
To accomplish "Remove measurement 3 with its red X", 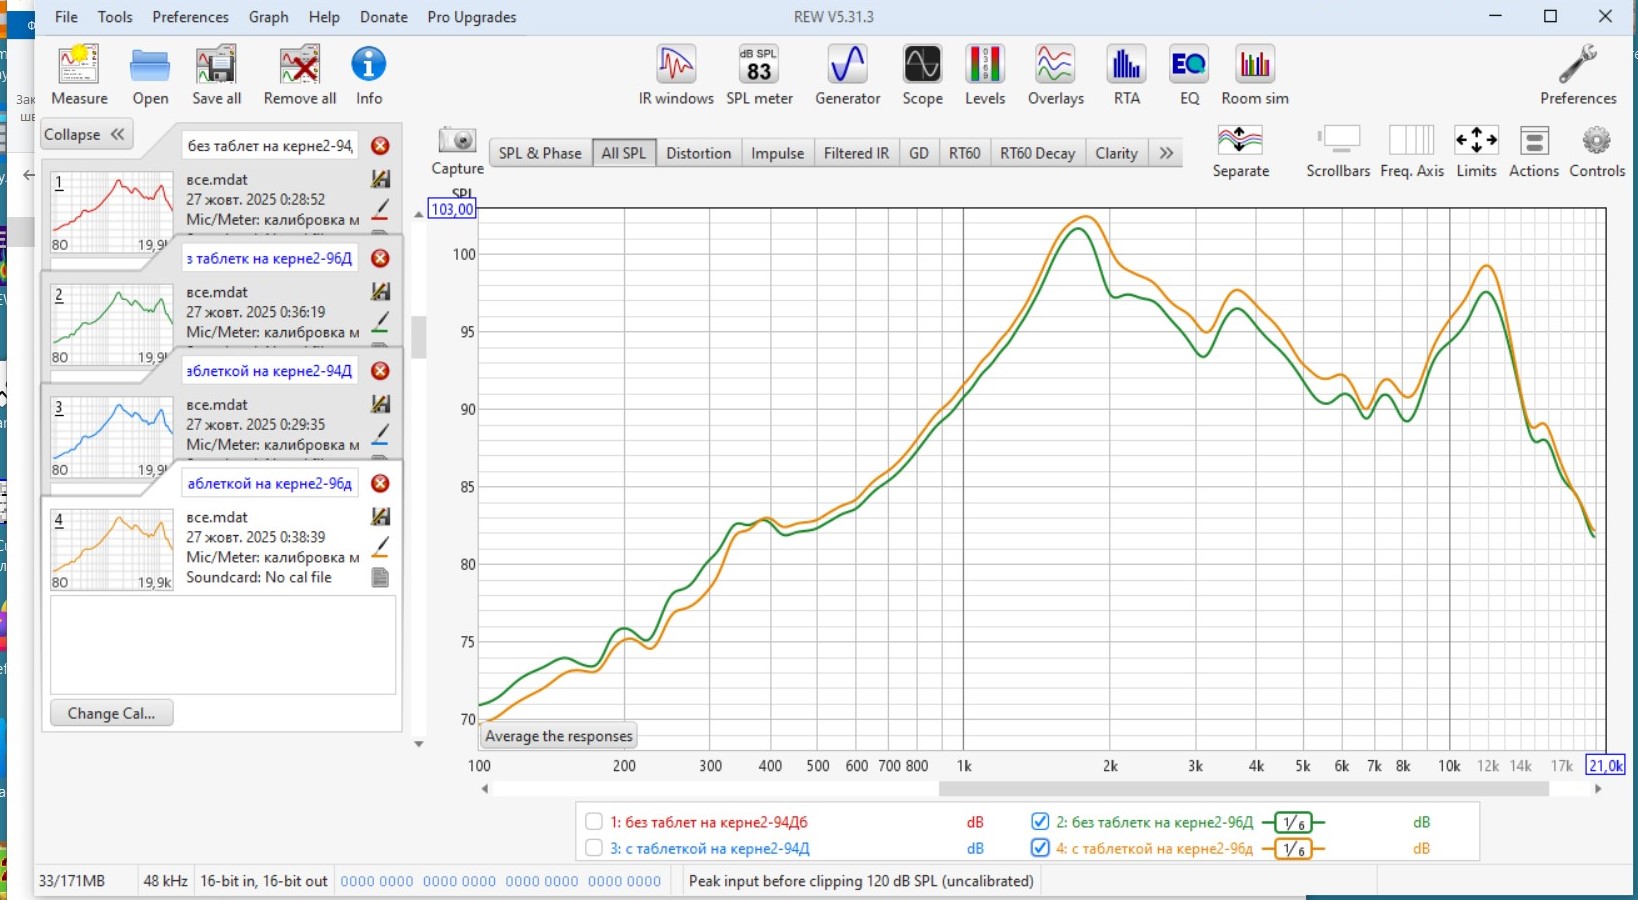I will 380,371.
